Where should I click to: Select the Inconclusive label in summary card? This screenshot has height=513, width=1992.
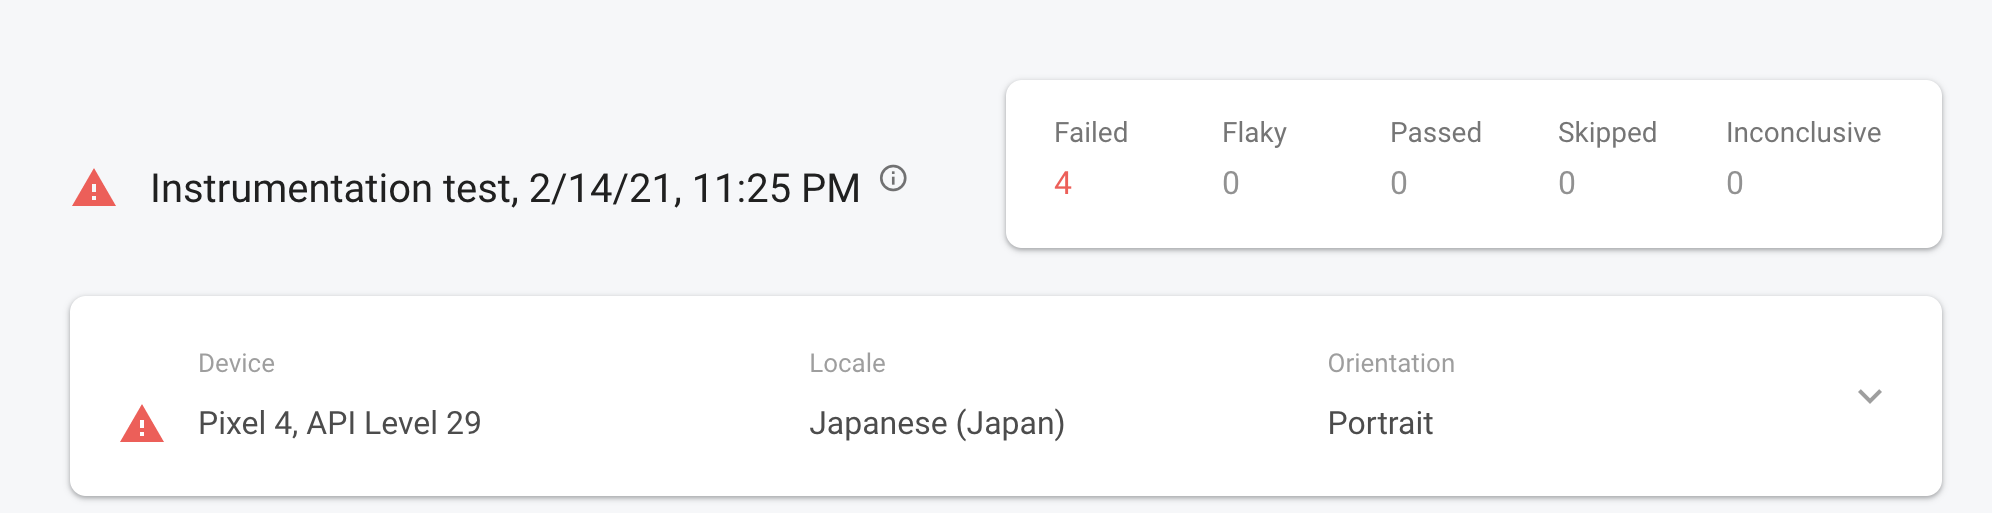coord(1803,133)
